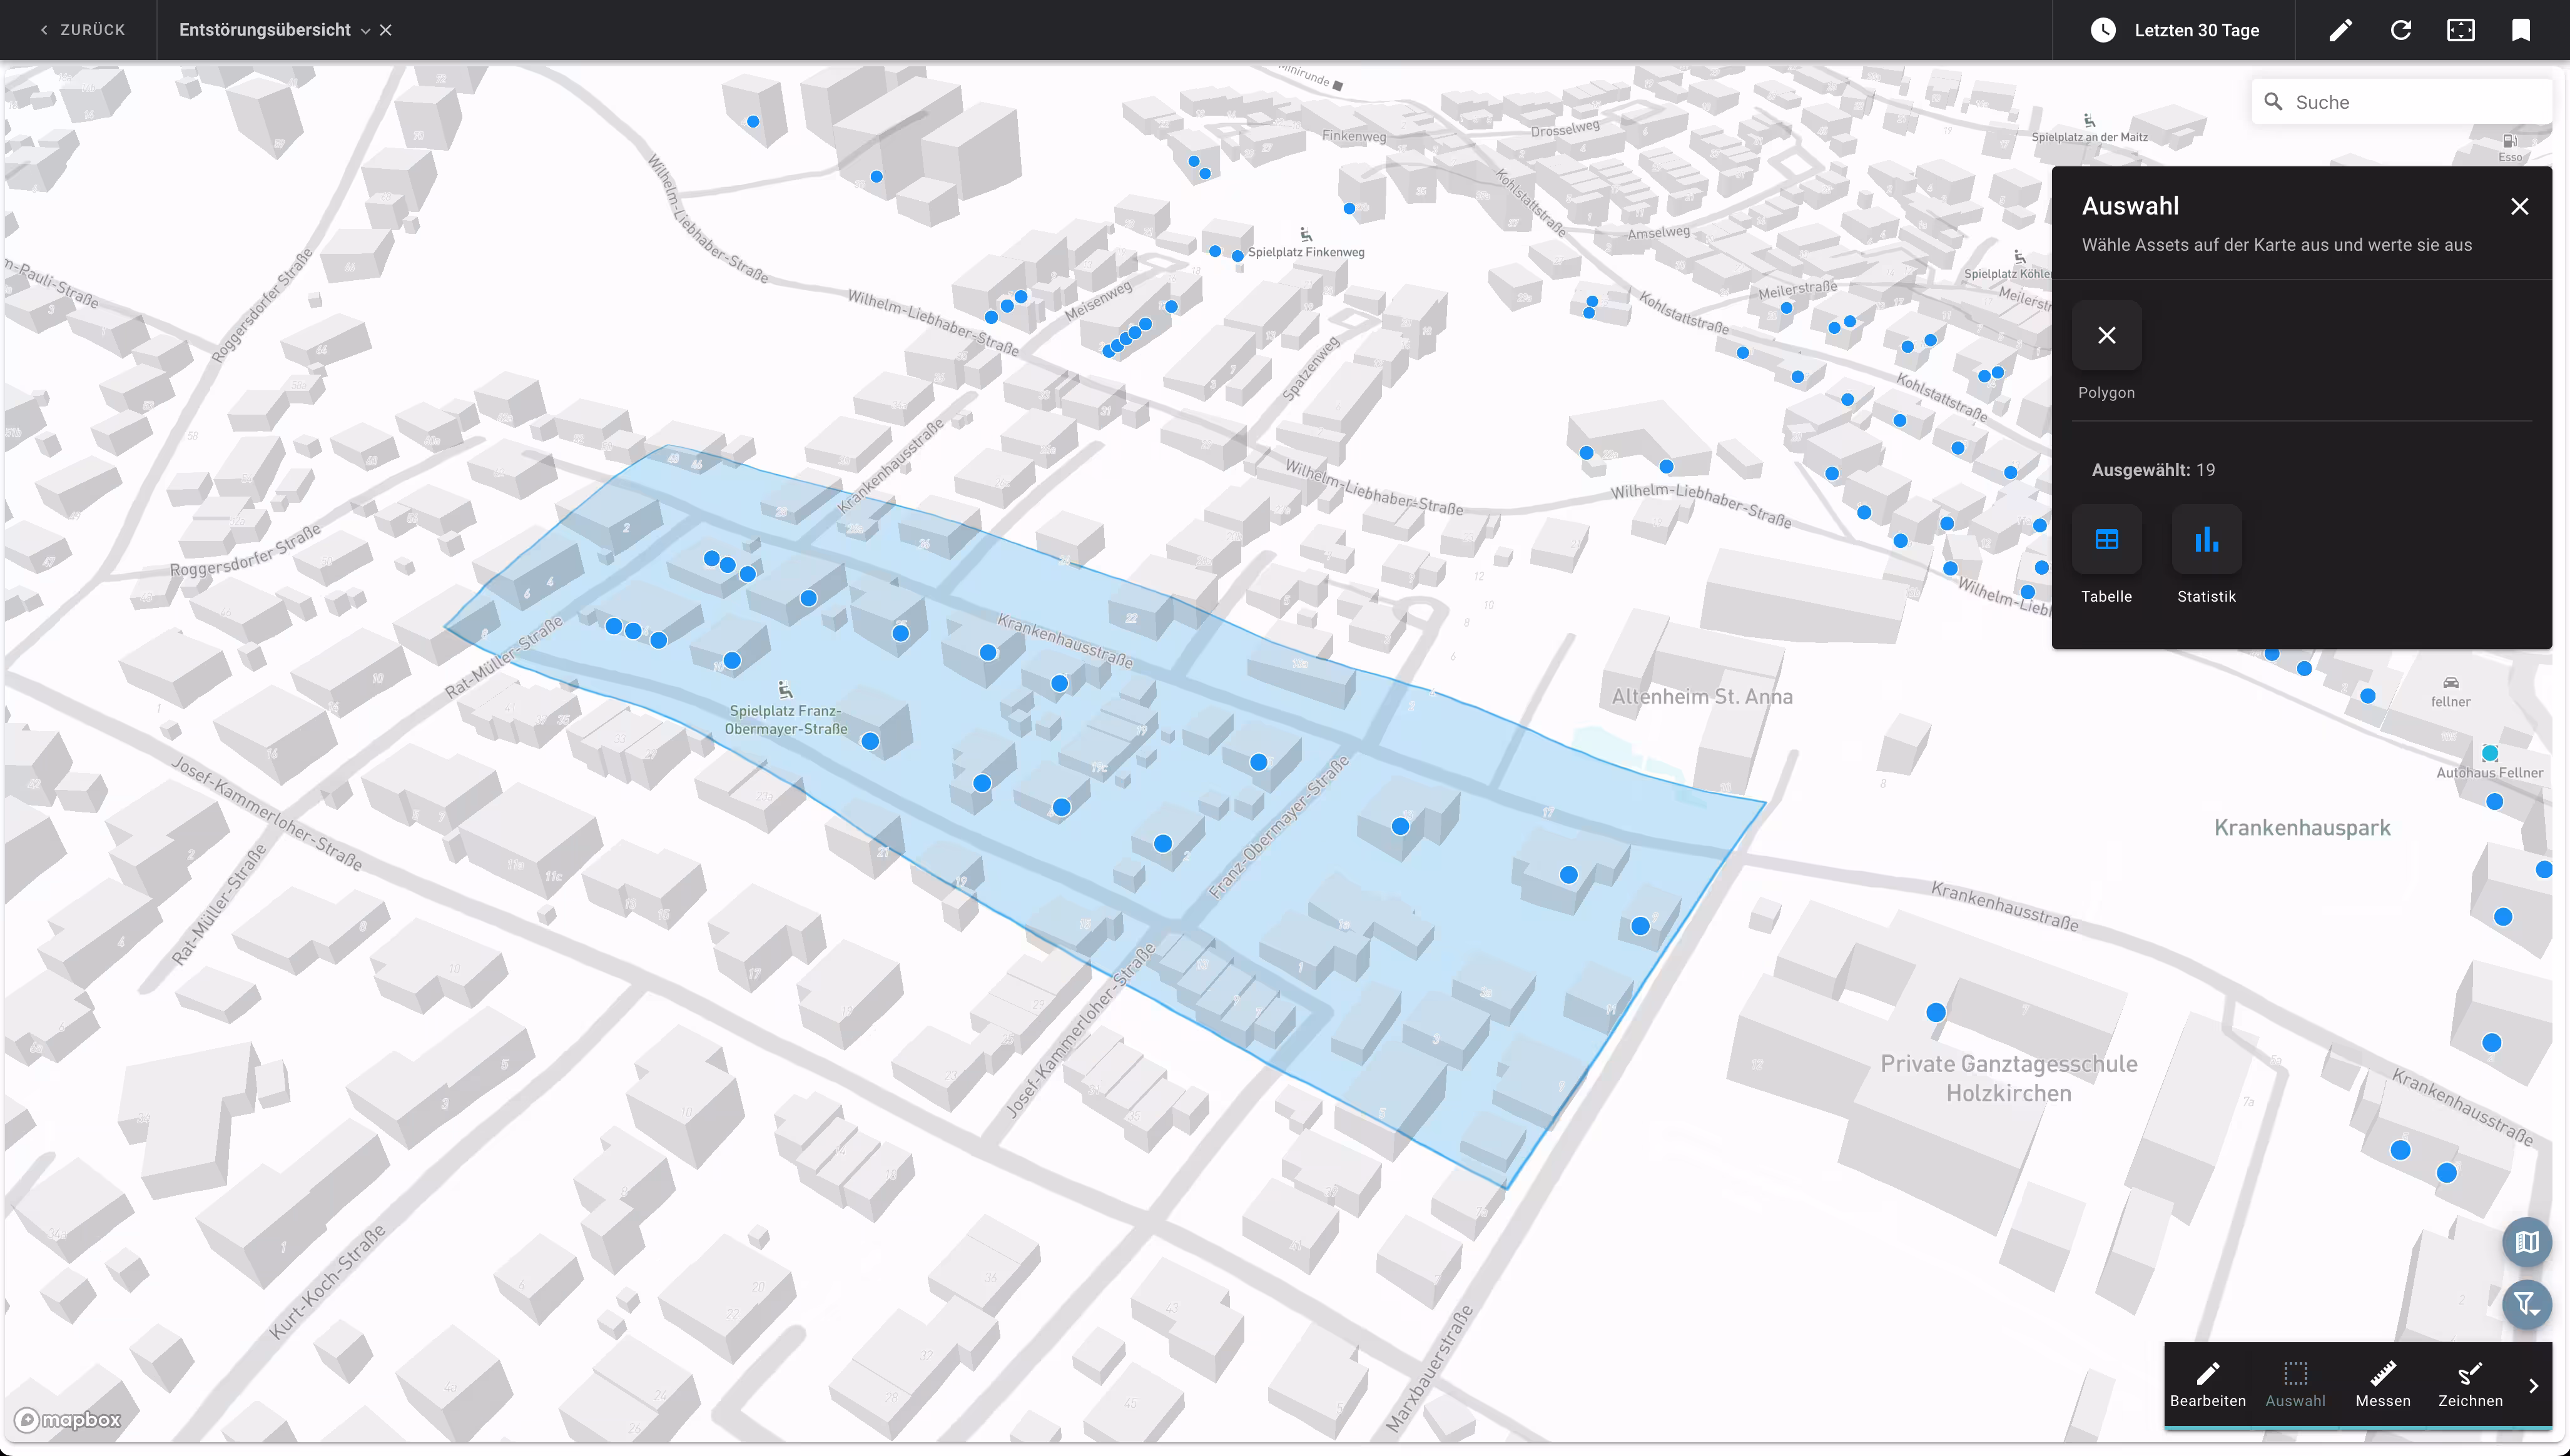Select the Zeichnen drawing tool
This screenshot has height=1456, width=2570.
[2470, 1384]
